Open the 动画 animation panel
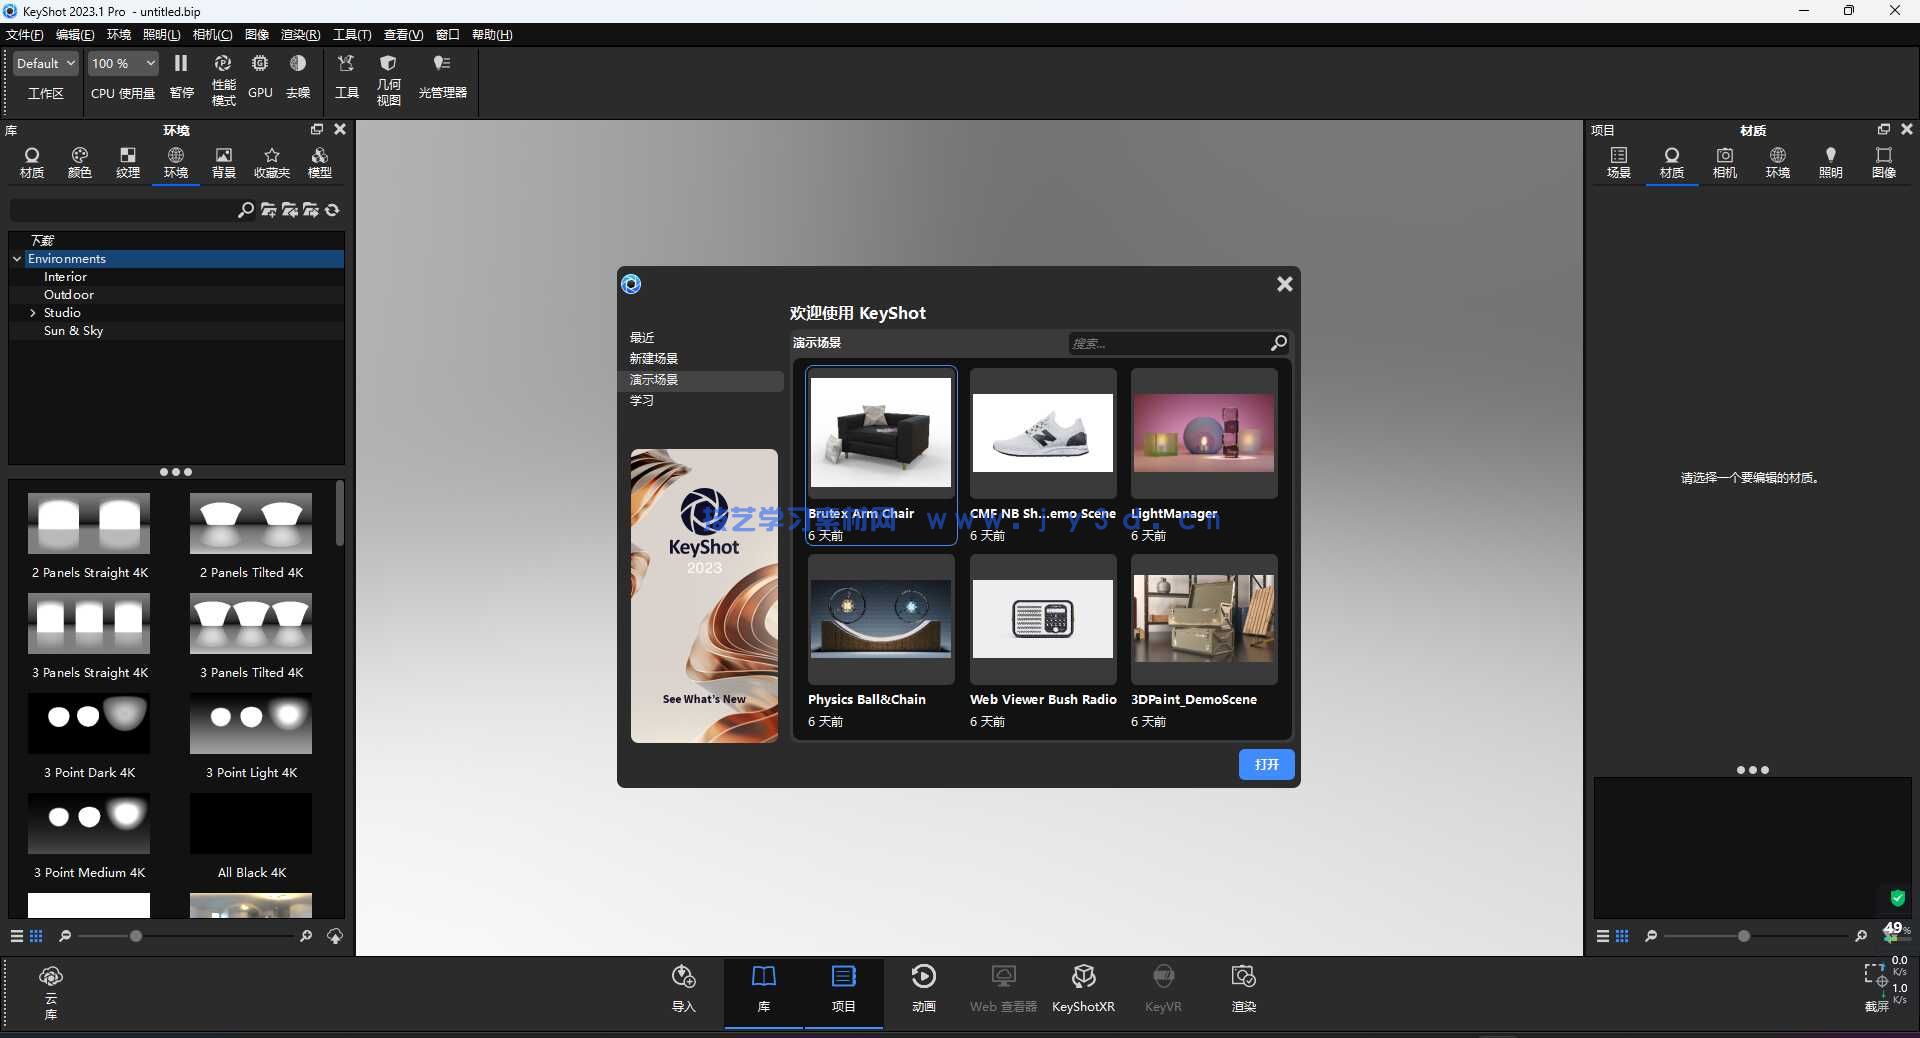Screen dimensions: 1920x1038 924,989
